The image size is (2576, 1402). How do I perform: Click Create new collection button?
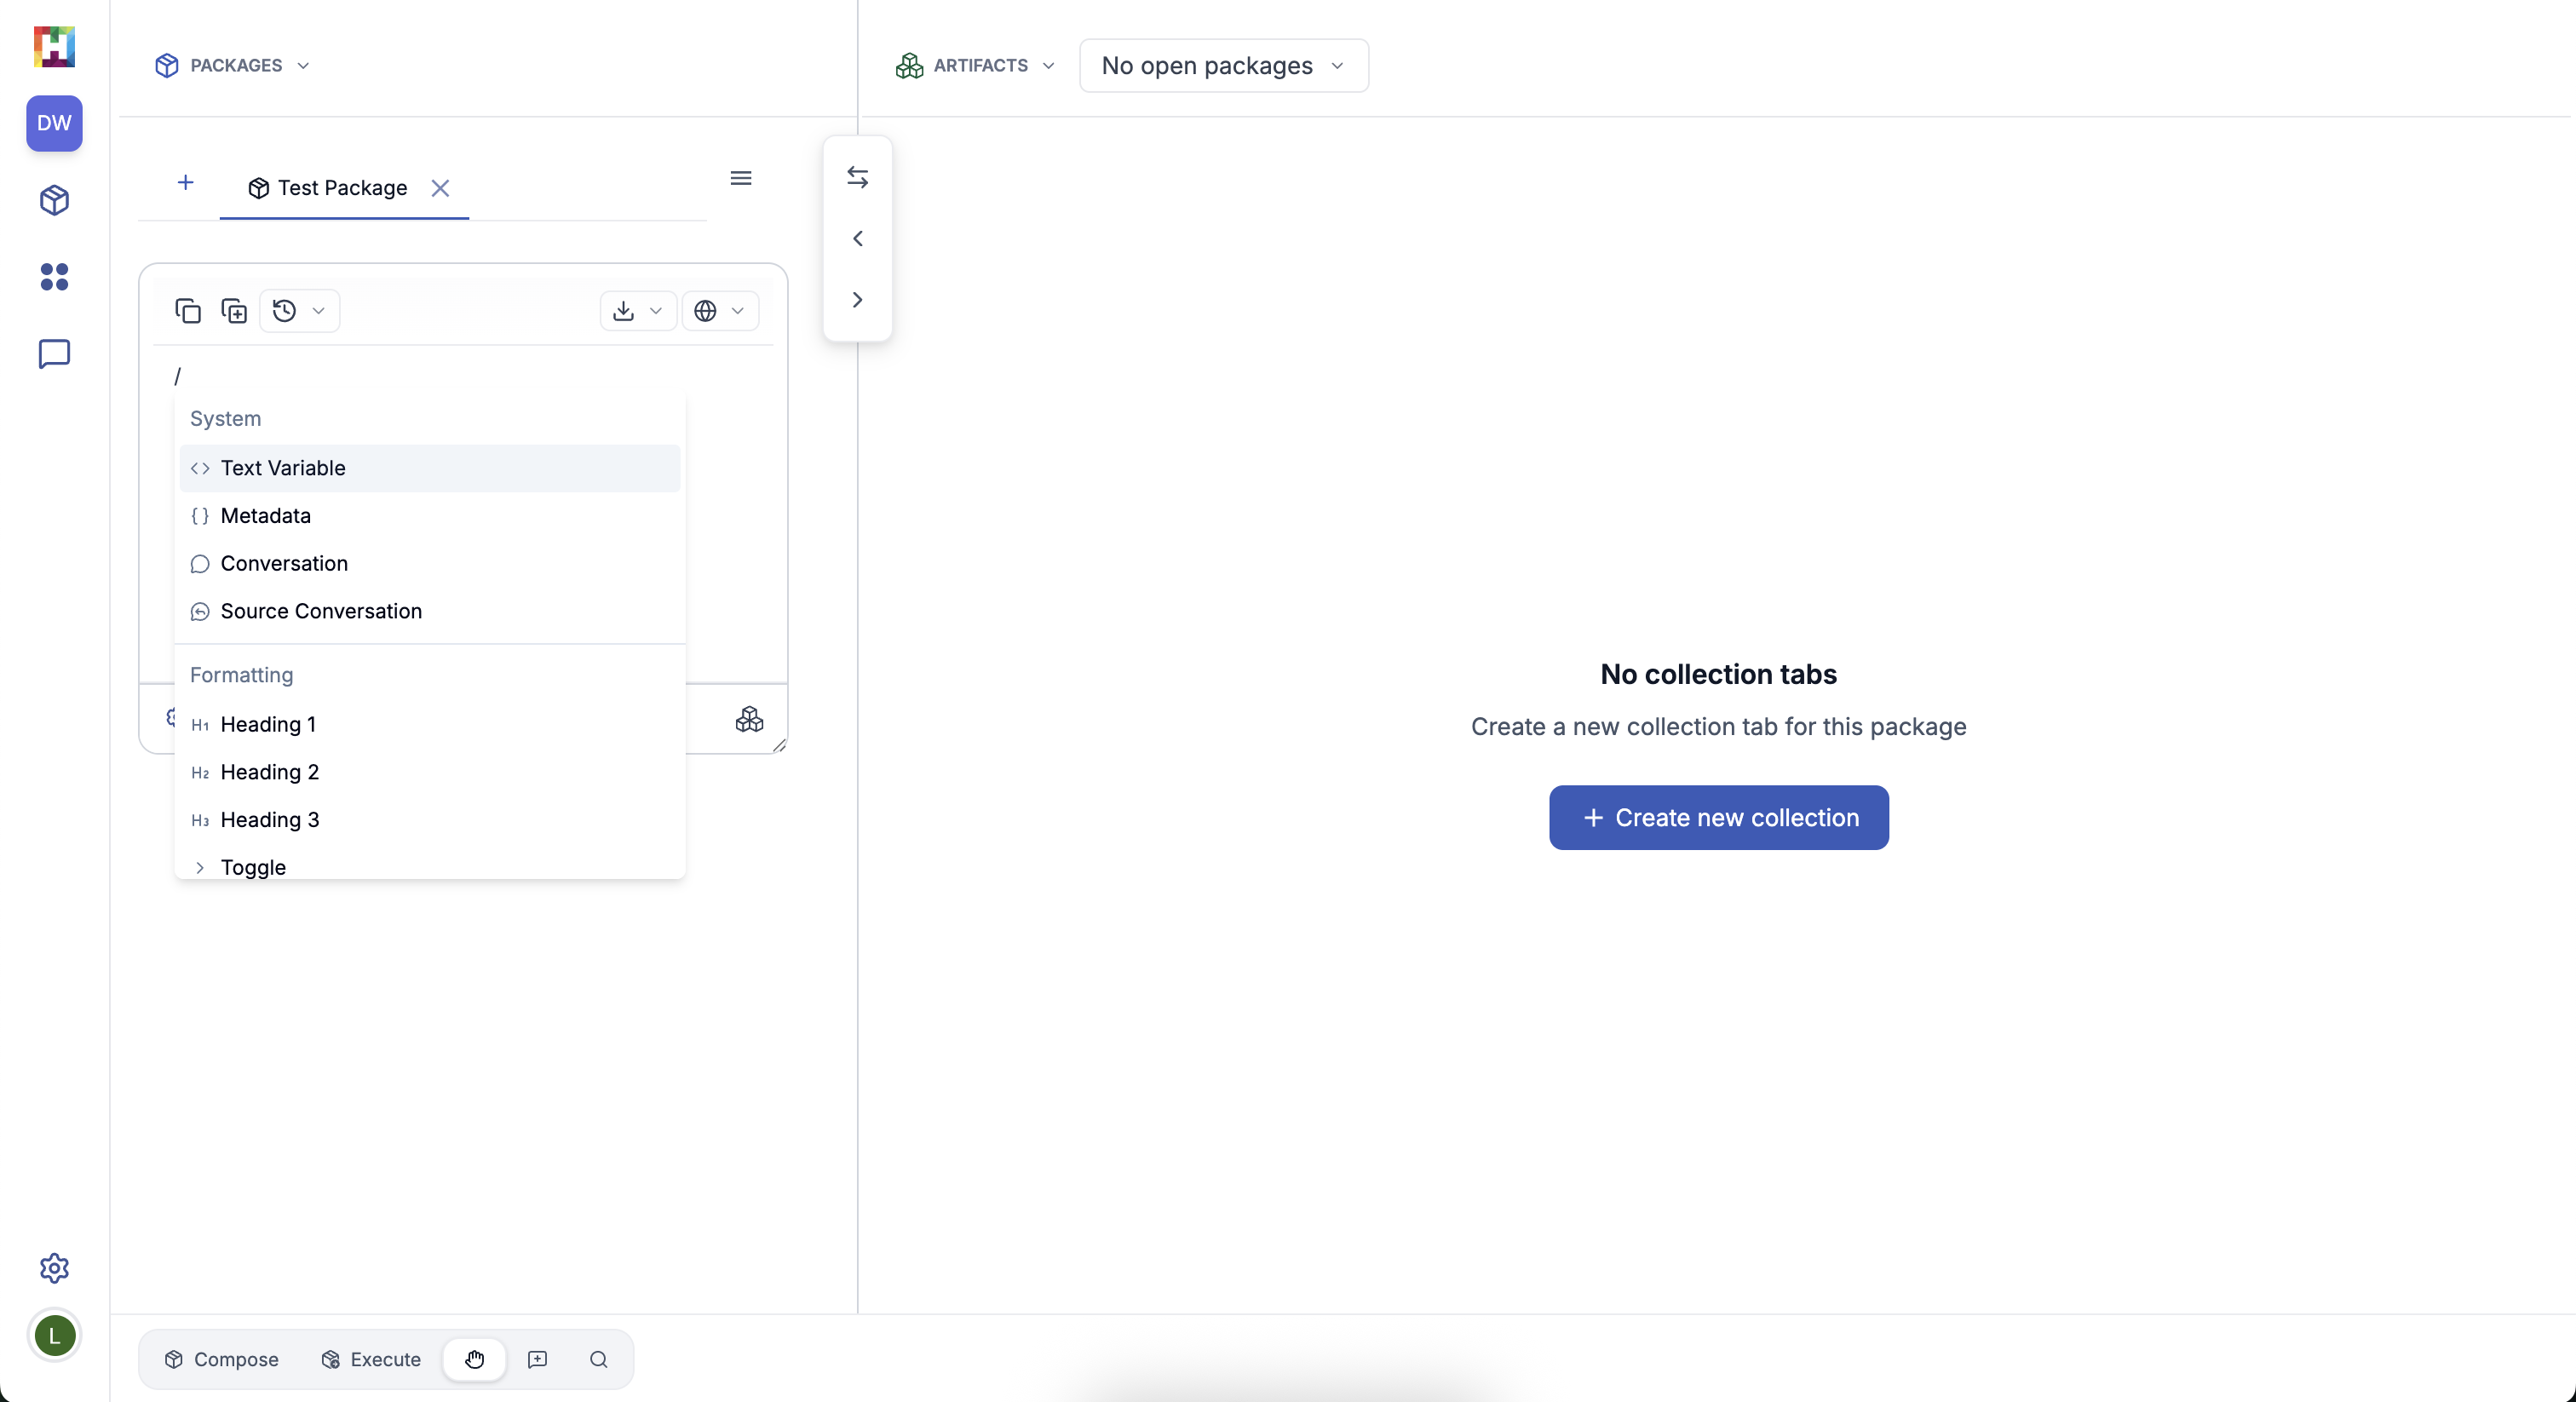click(x=1718, y=818)
